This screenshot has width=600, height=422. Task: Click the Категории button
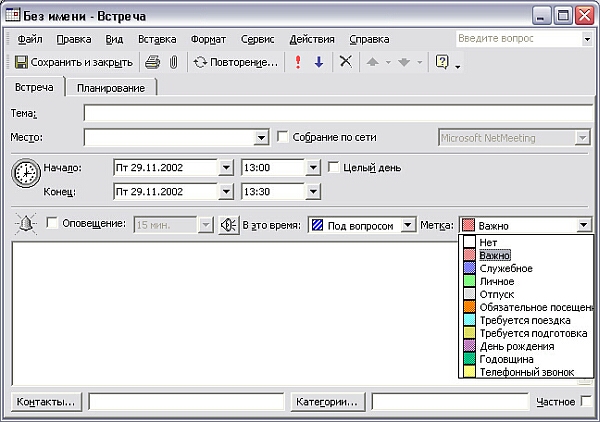tap(327, 402)
